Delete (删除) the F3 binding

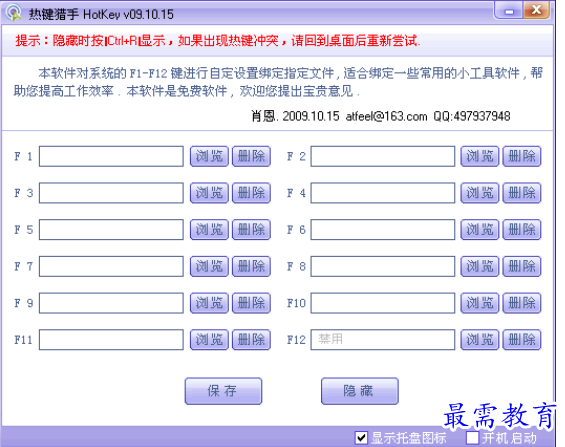coord(252,193)
